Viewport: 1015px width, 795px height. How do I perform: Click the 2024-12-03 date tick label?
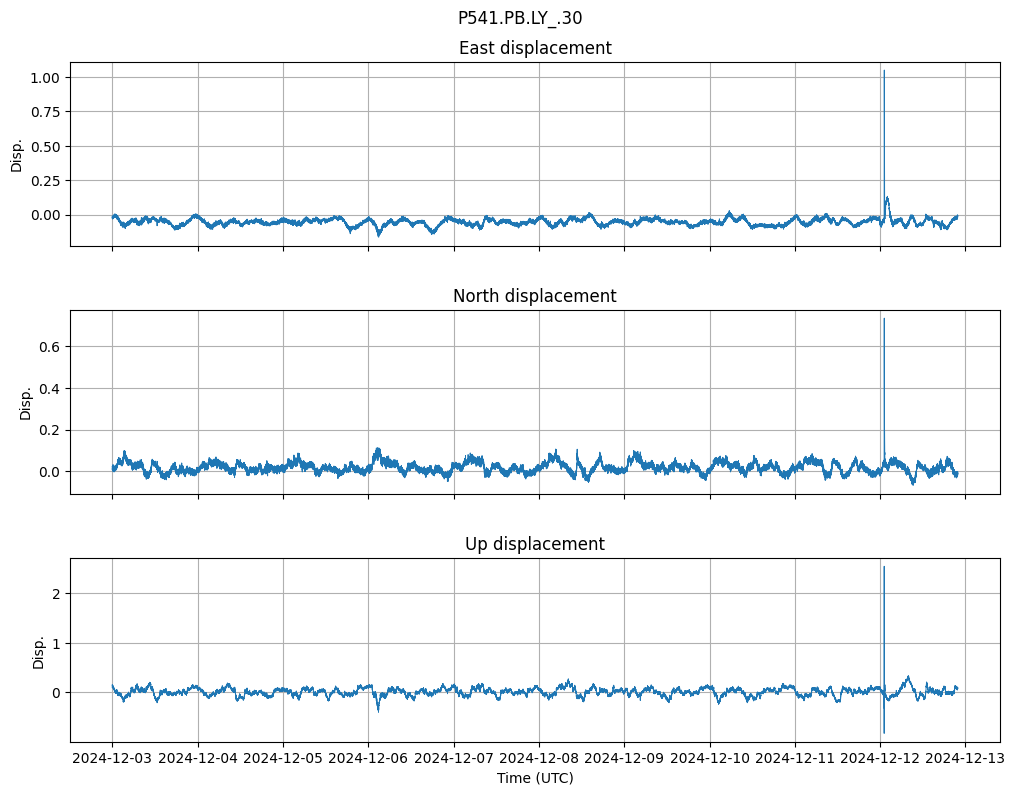click(x=112, y=759)
